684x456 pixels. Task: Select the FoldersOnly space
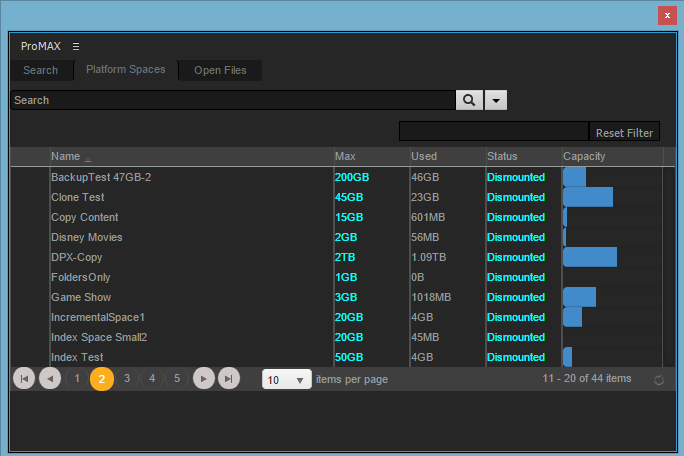tap(81, 278)
